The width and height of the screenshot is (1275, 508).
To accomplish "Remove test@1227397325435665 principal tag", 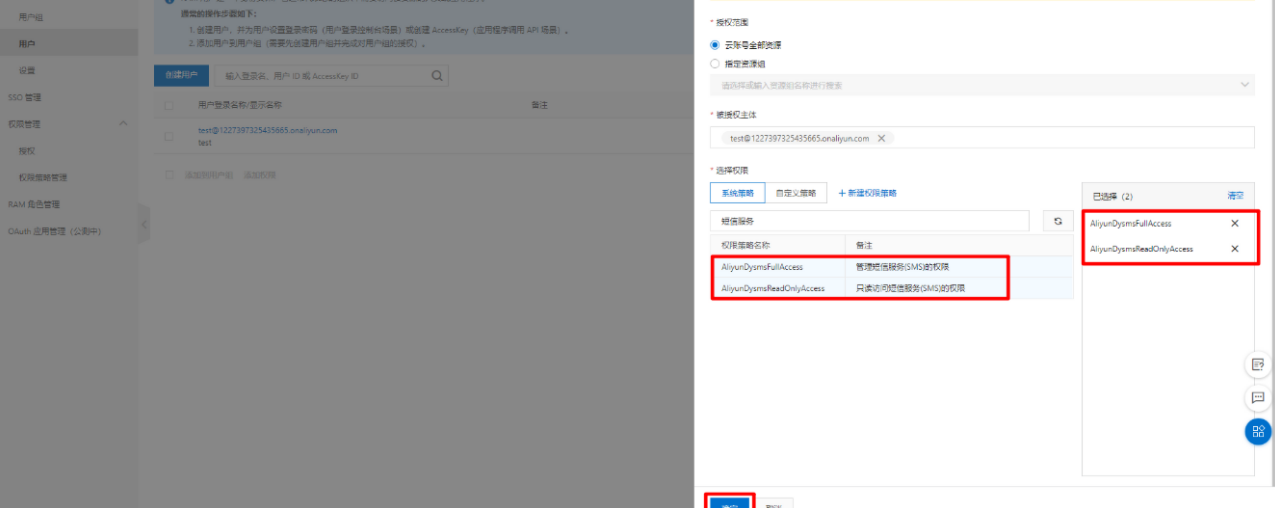I will click(881, 138).
